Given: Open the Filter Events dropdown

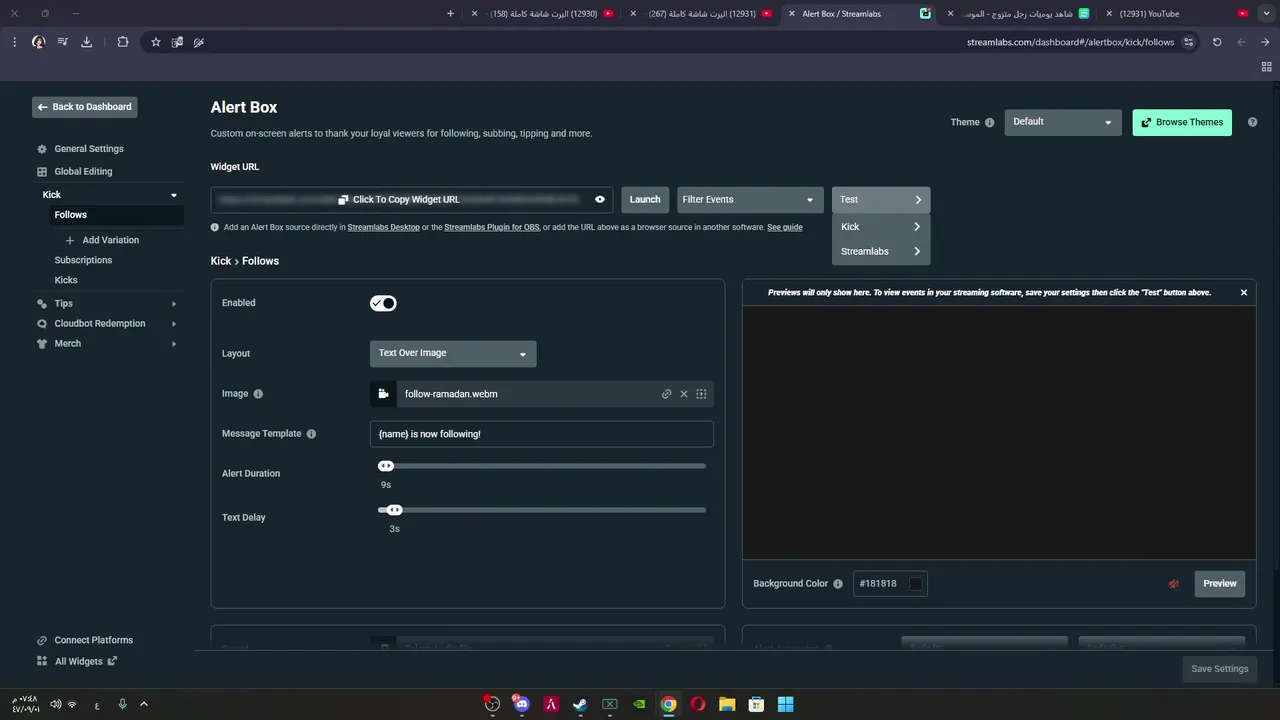Looking at the screenshot, I should [750, 200].
